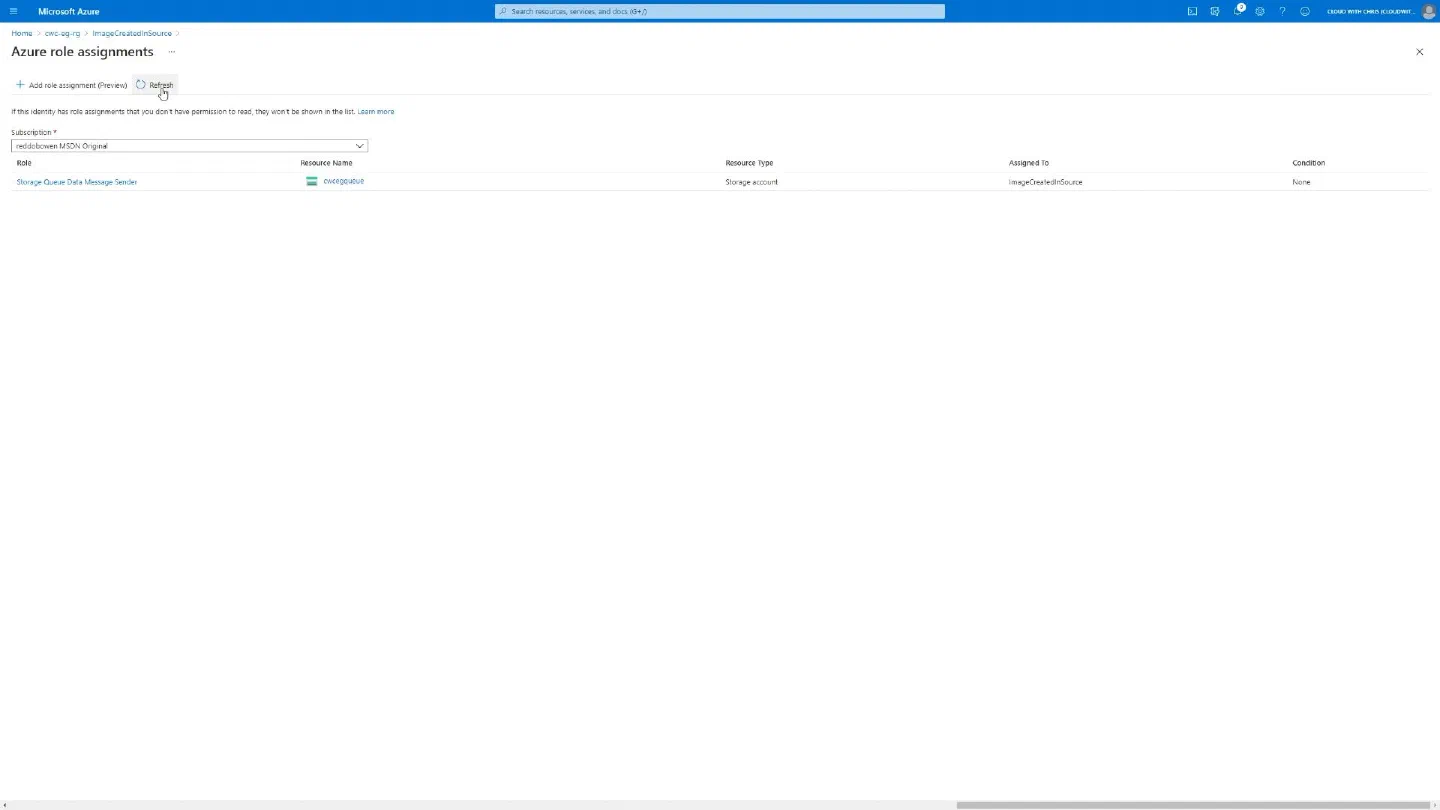Open Storage Queue Data Message Sender role
Viewport: 1440px width, 810px height.
[77, 182]
